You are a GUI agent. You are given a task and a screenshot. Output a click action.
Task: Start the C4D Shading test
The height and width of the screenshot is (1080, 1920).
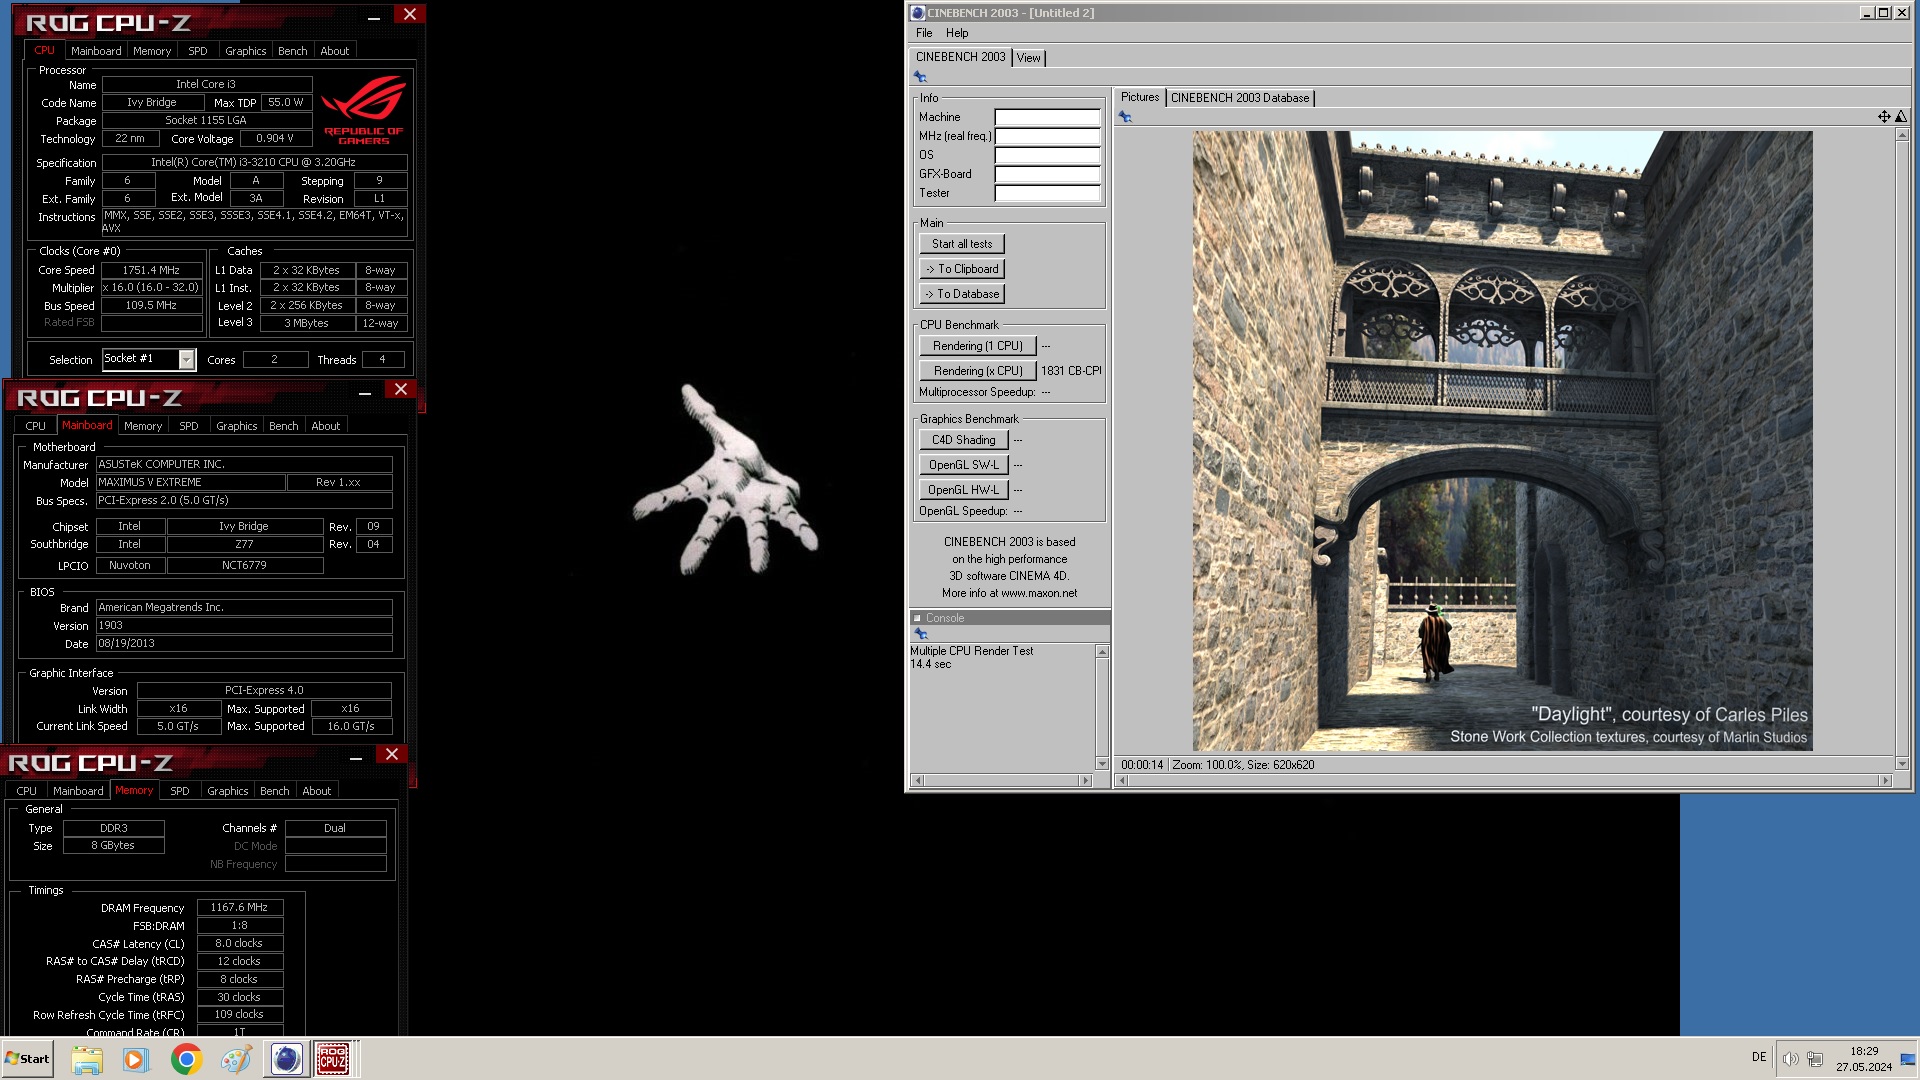[x=963, y=440]
